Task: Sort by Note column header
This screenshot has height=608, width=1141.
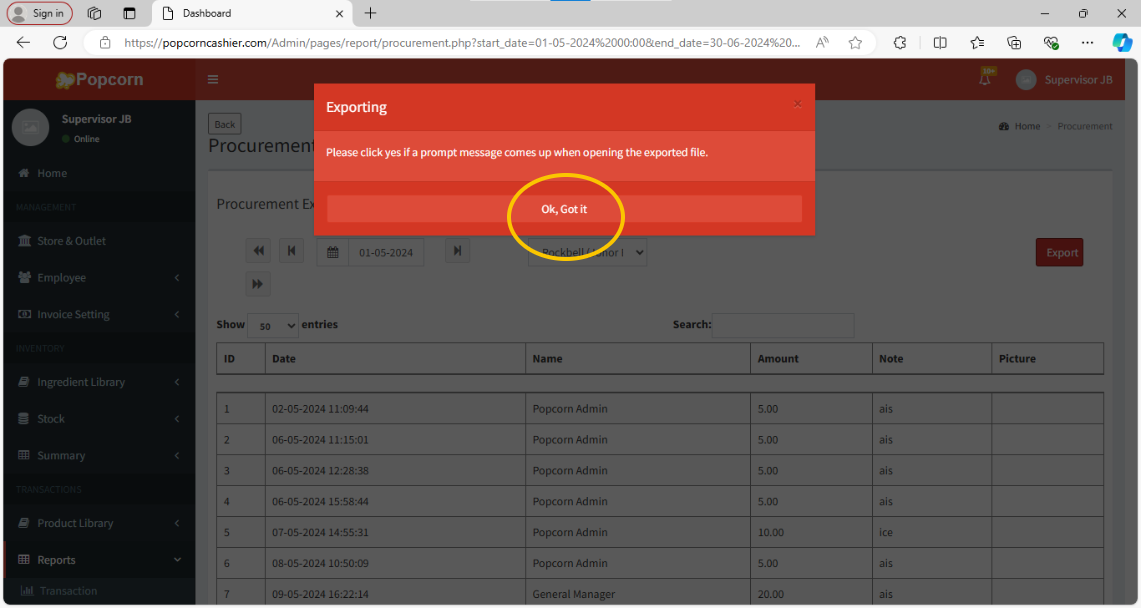Action: pos(931,359)
